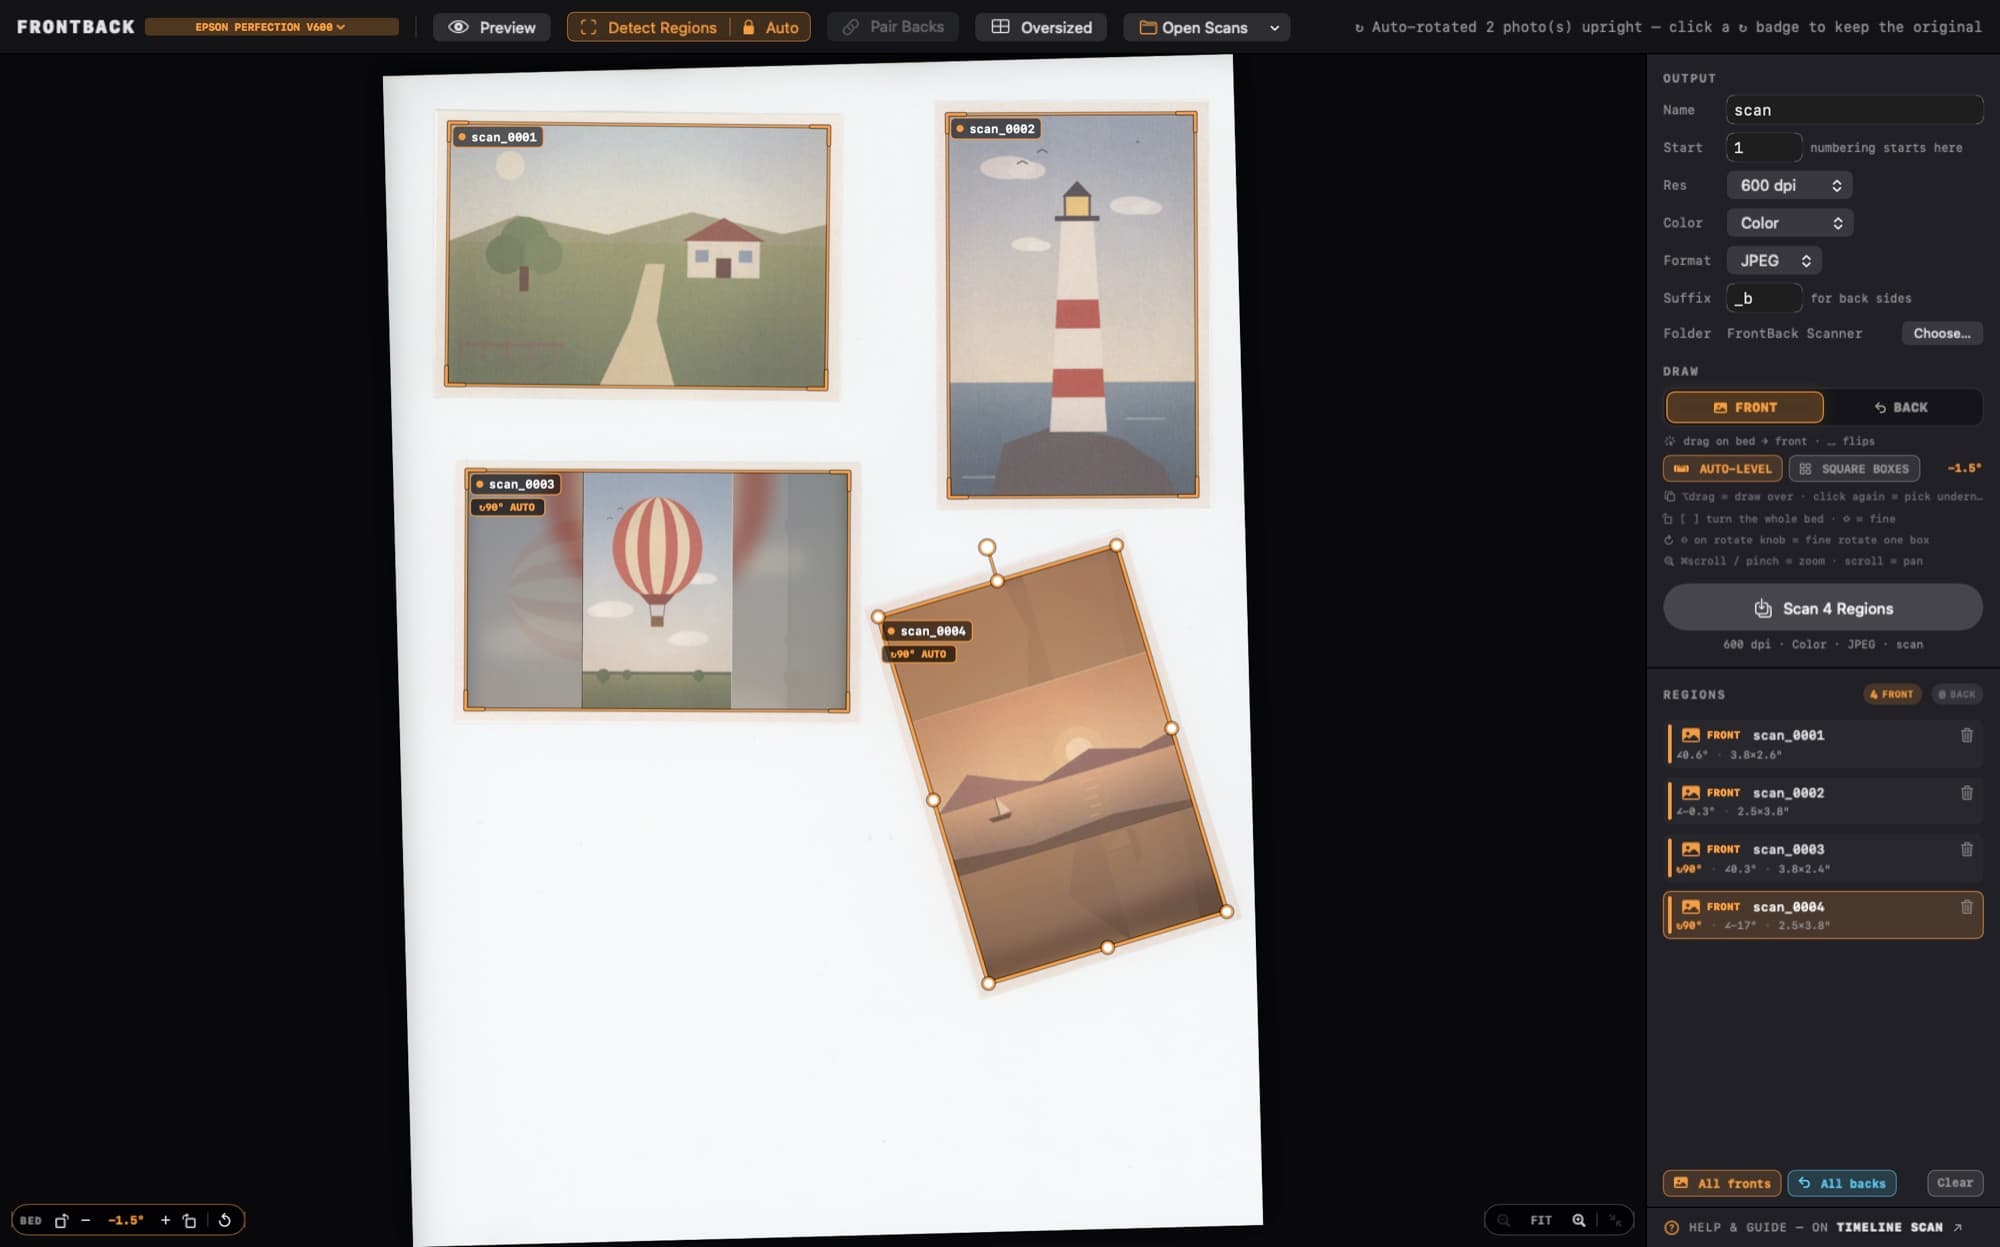
Task: Set all regions to fronts
Action: click(1722, 1183)
